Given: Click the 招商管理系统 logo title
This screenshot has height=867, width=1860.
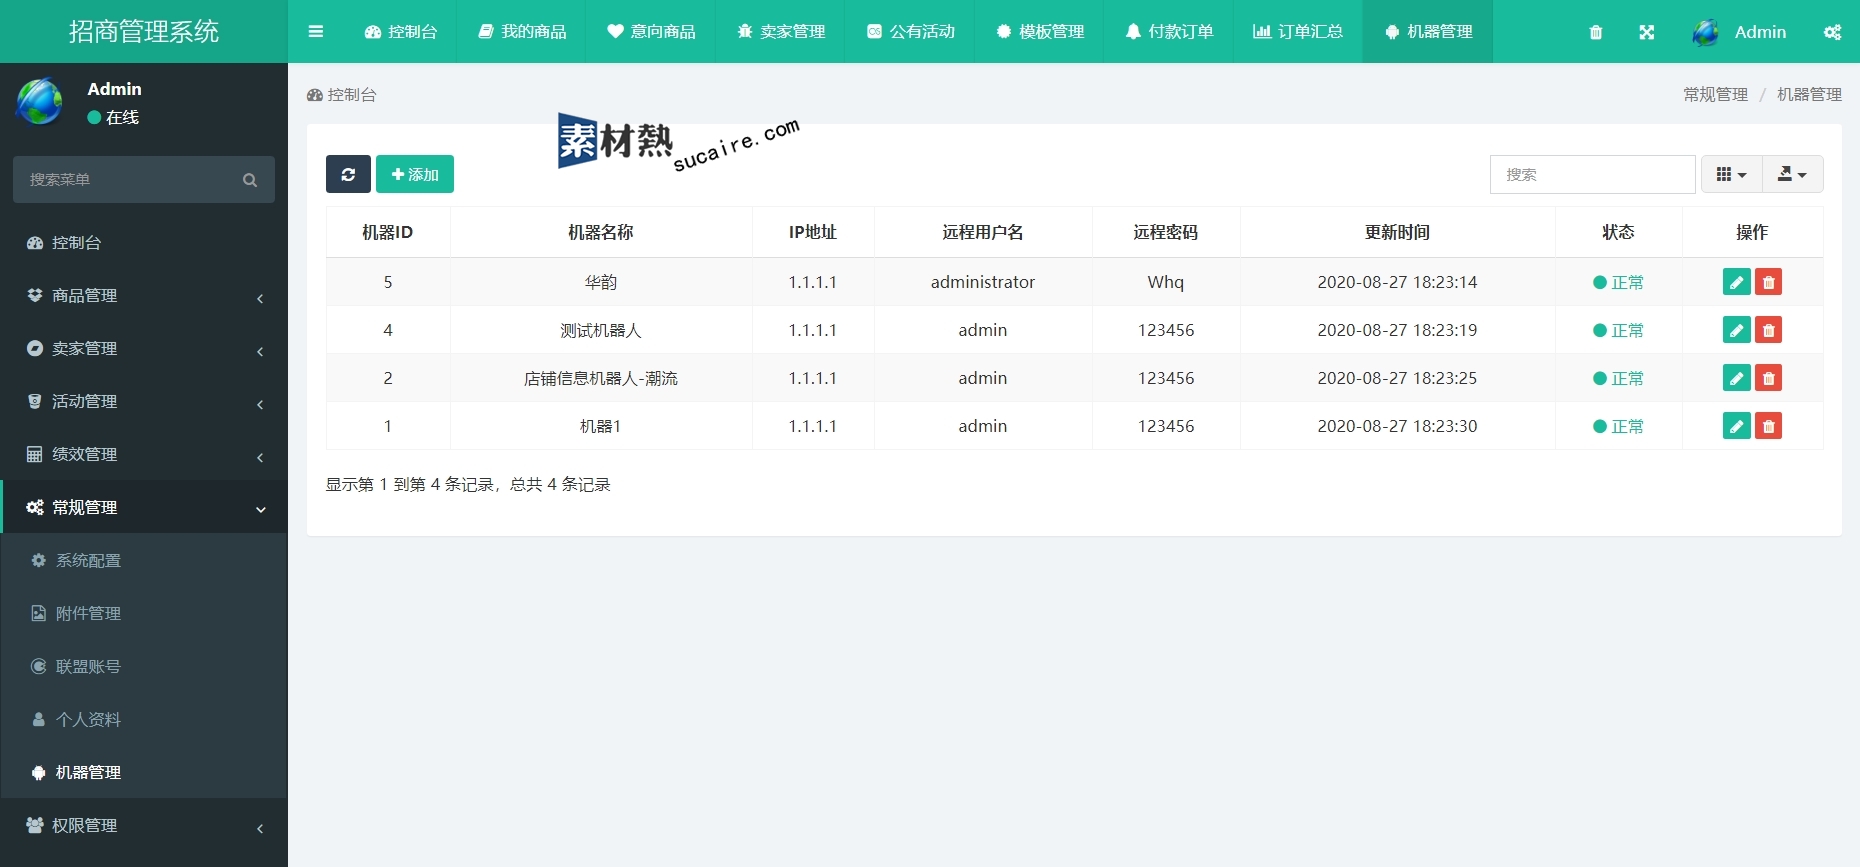Looking at the screenshot, I should (x=144, y=32).
